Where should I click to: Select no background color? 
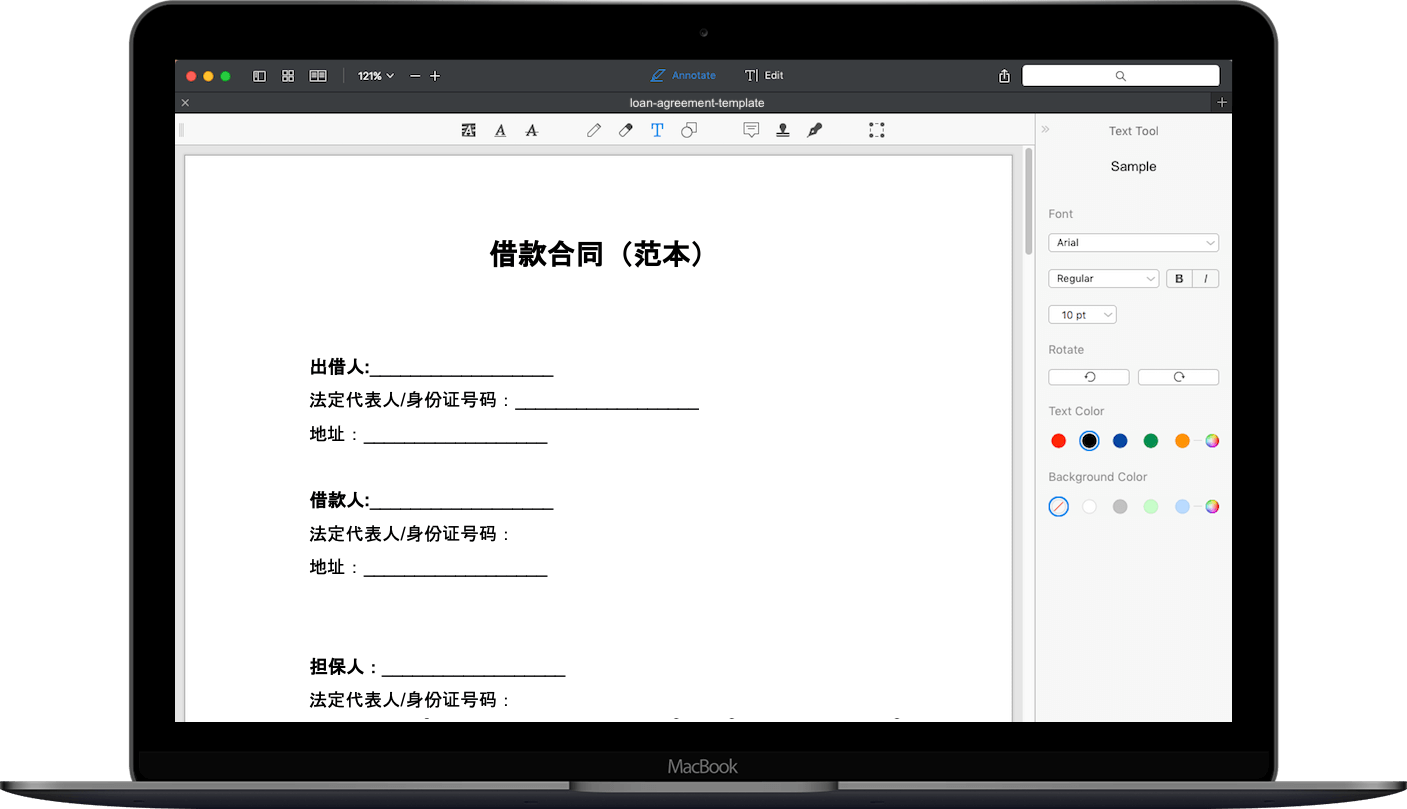point(1059,507)
